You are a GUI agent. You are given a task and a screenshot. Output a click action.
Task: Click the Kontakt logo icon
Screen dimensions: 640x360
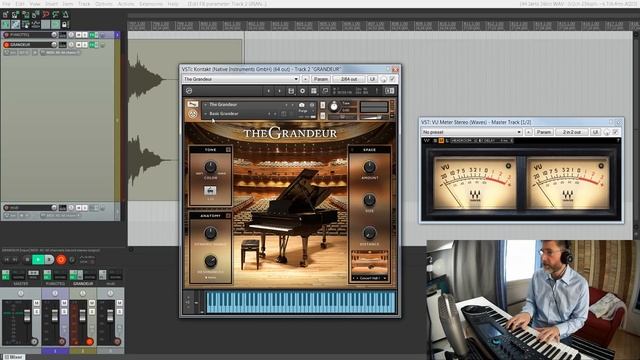(189, 91)
